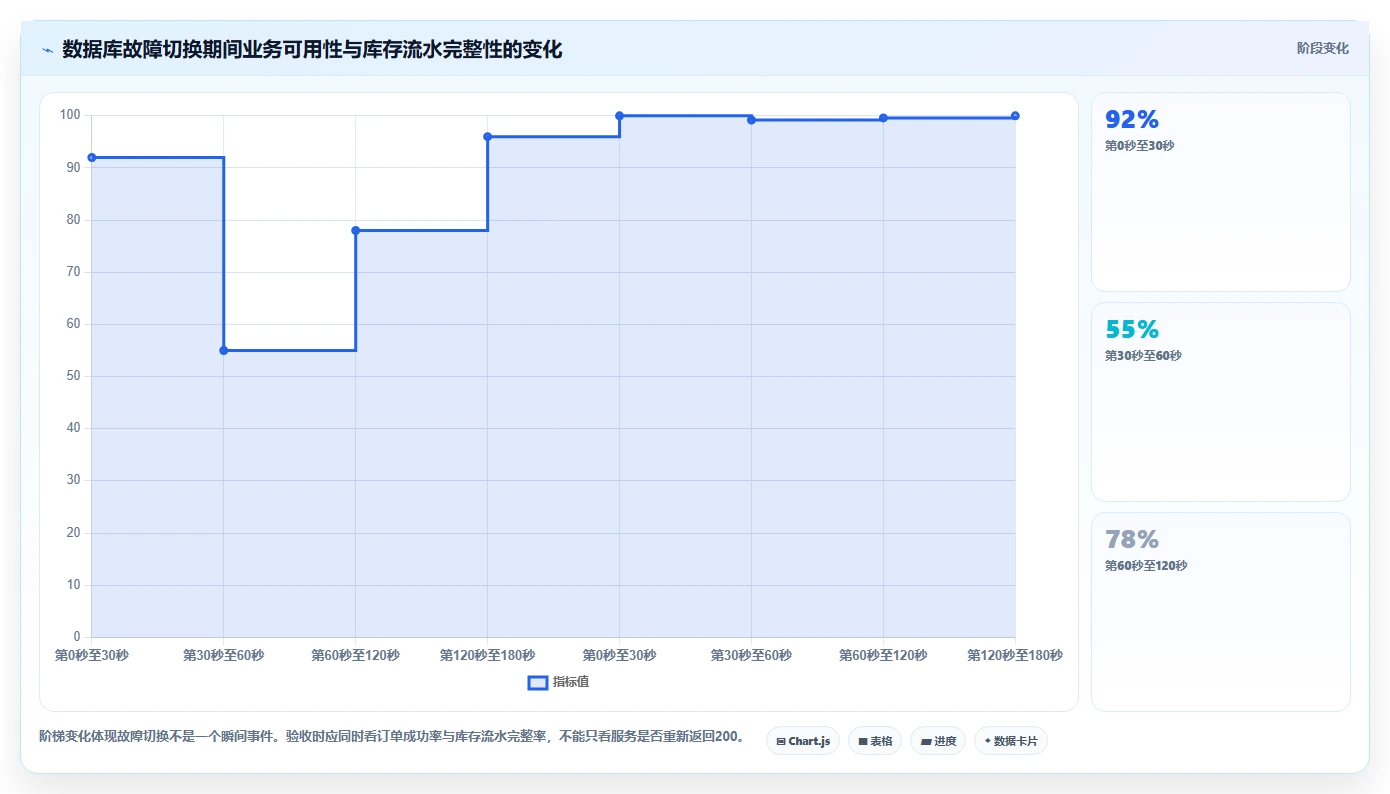This screenshot has height=794, width=1390.
Task: Click the y-axis label 50
Action: tap(73, 376)
